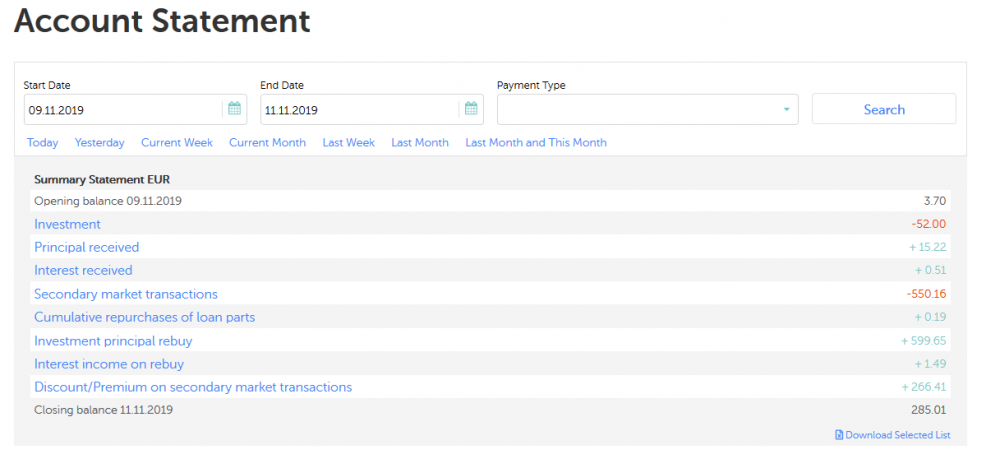The height and width of the screenshot is (468, 1000).
Task: Select the Today date shortcut
Action: pyautogui.click(x=42, y=142)
